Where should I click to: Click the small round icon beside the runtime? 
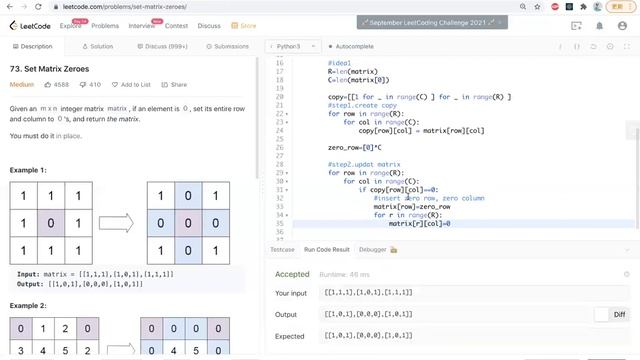click(x=627, y=275)
